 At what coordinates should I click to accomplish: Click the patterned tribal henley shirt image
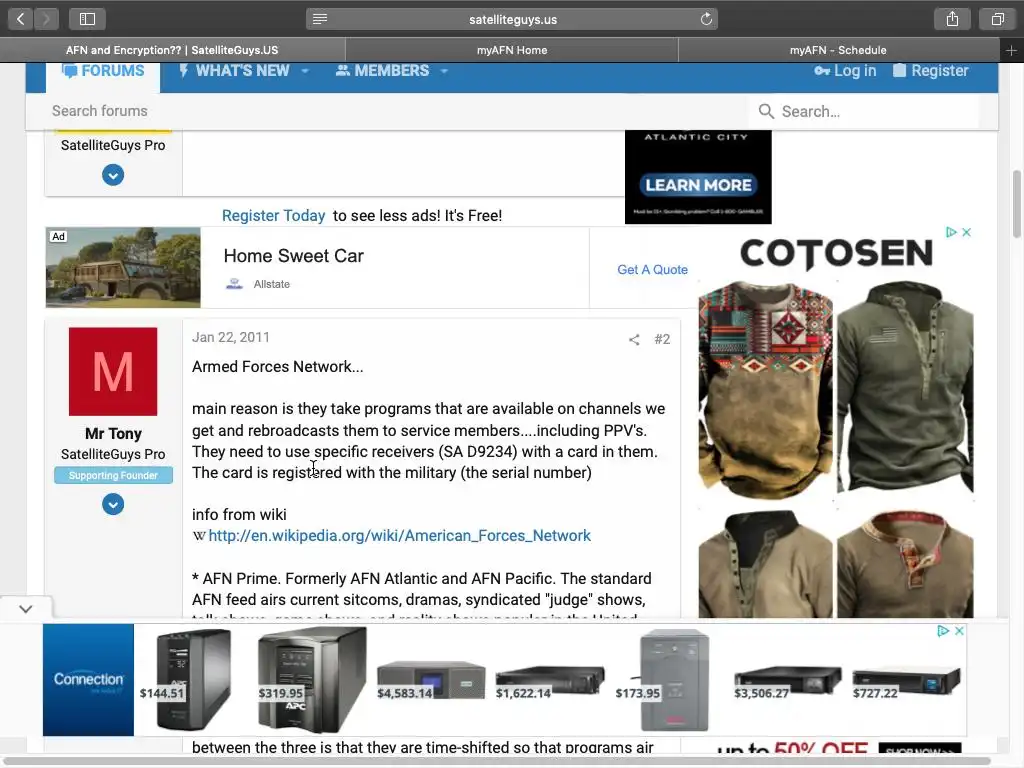765,391
